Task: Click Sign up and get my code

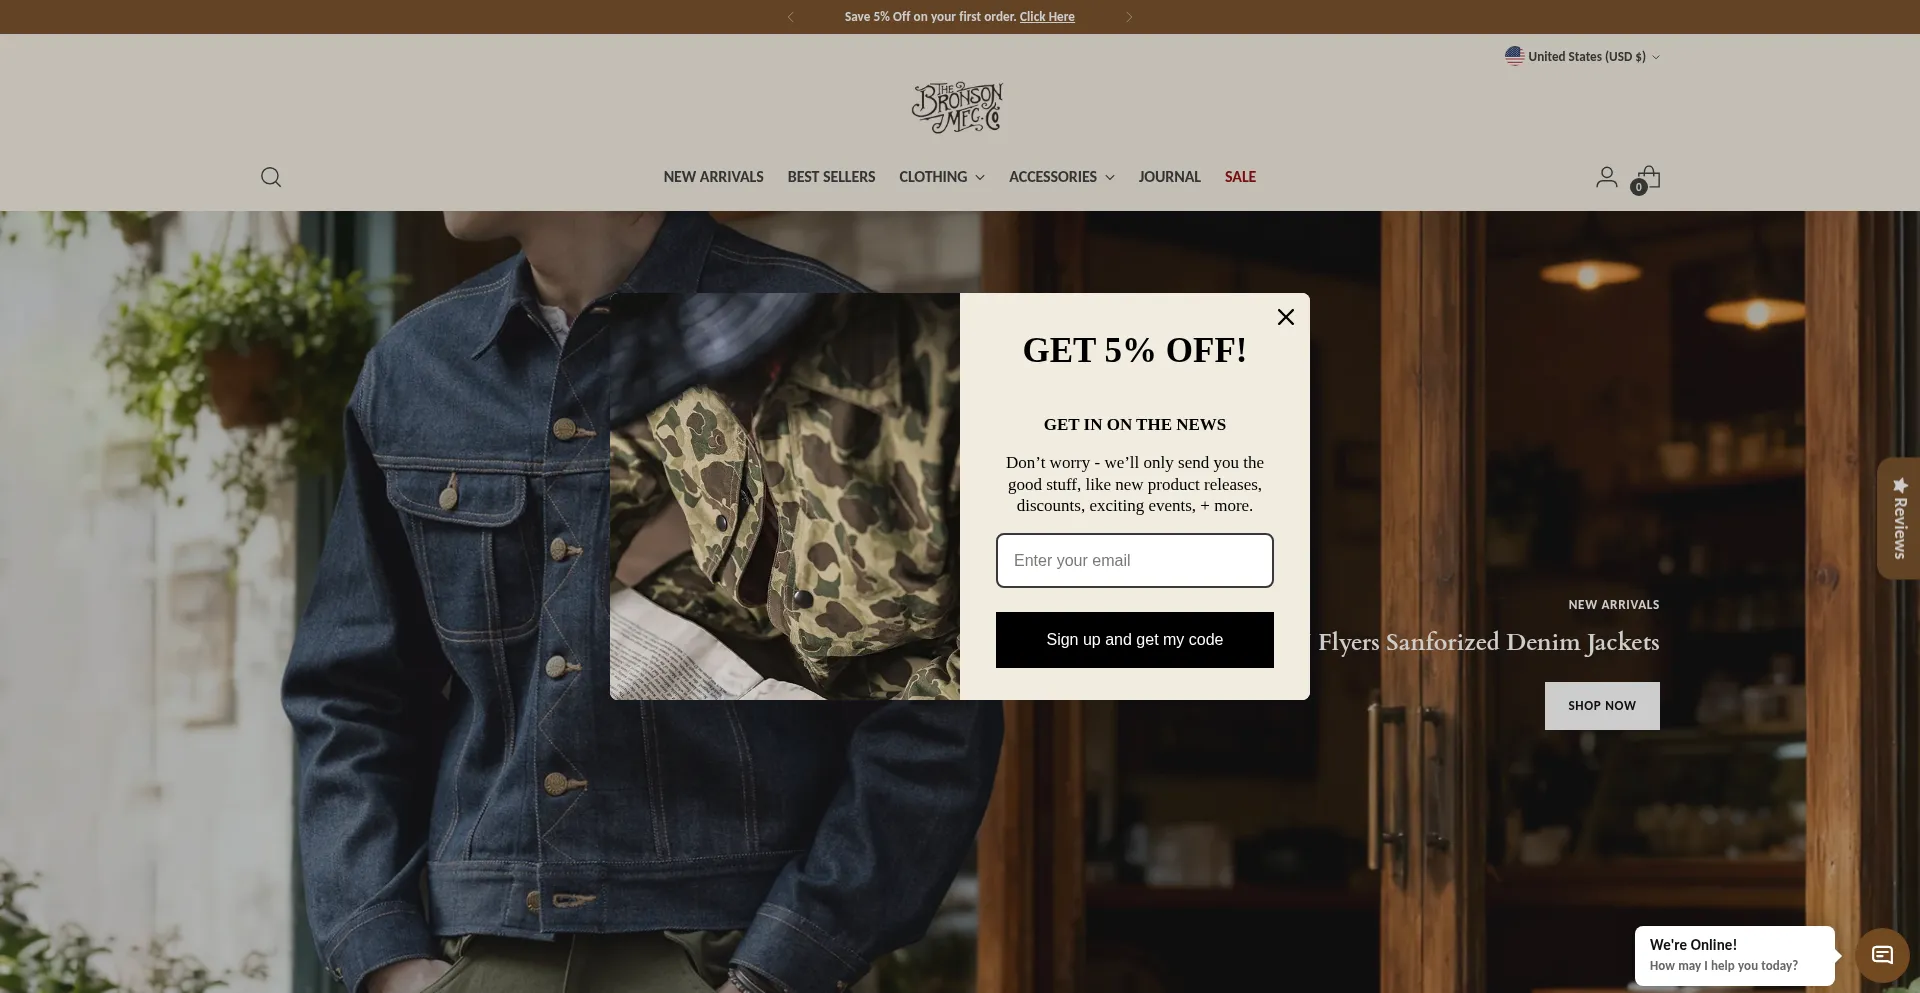Action: 1135,640
